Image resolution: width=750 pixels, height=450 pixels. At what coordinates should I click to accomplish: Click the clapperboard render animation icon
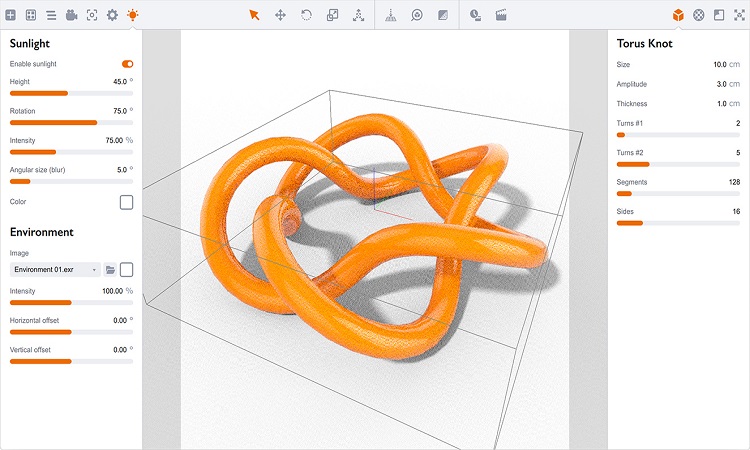tap(501, 15)
